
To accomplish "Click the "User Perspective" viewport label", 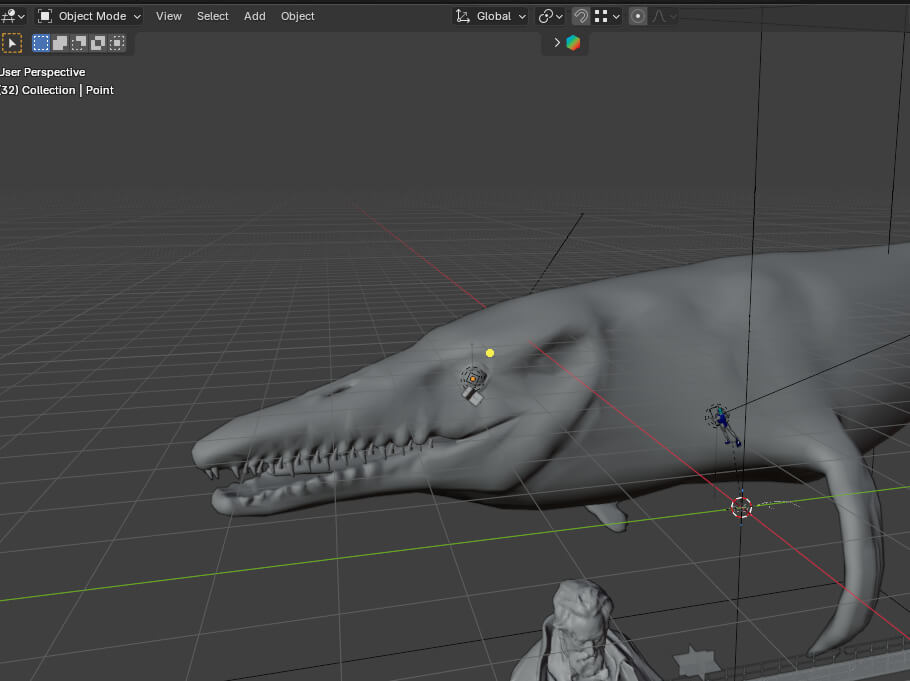I will (x=42, y=72).
